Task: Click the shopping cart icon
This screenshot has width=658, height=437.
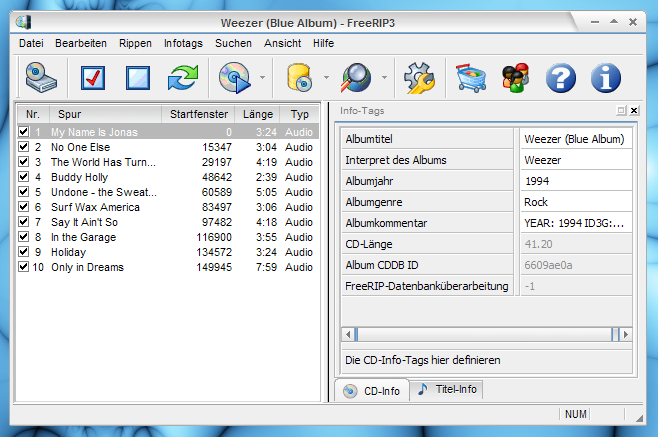Action: 471,78
